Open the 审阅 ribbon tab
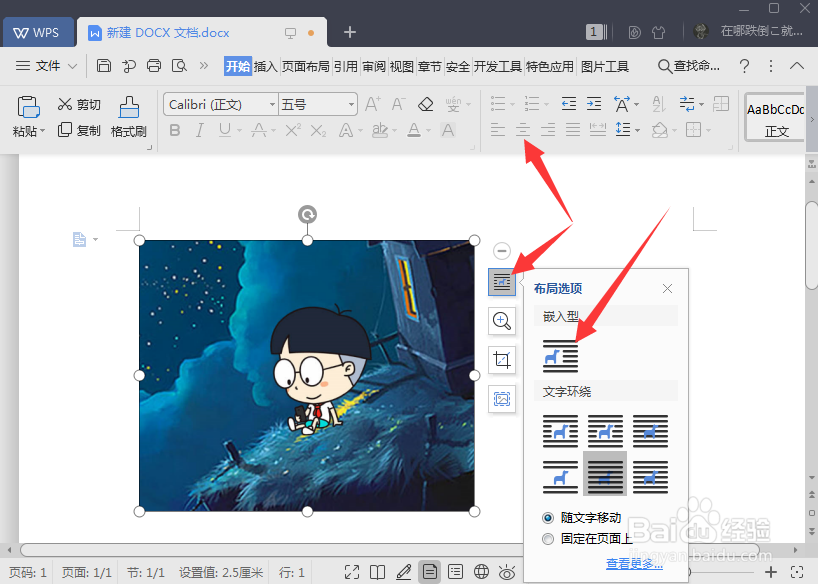The height and width of the screenshot is (584, 818). pos(374,66)
